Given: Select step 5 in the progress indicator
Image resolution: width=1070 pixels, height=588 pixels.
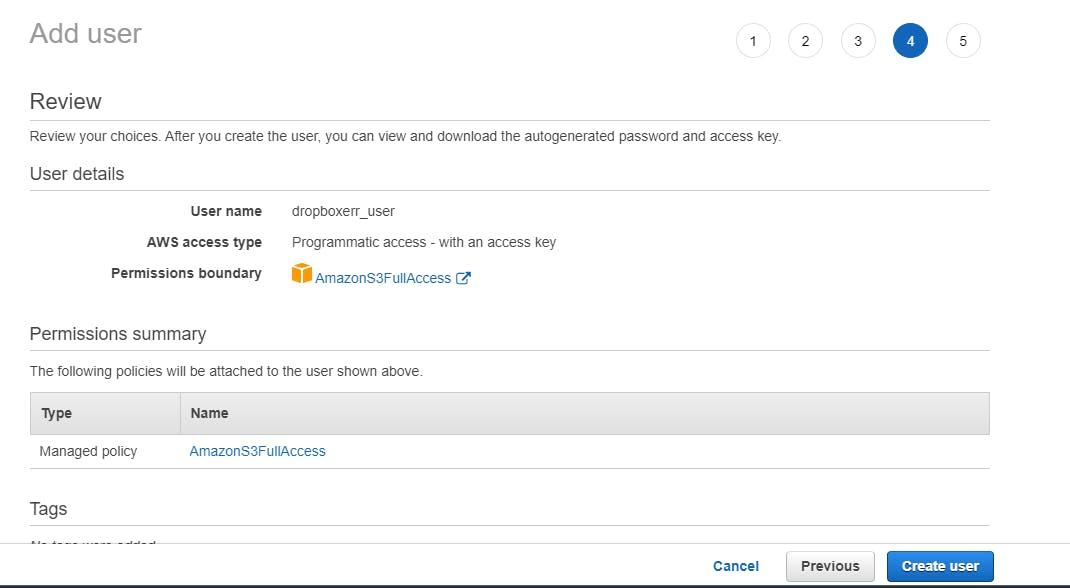Looking at the screenshot, I should click(963, 41).
